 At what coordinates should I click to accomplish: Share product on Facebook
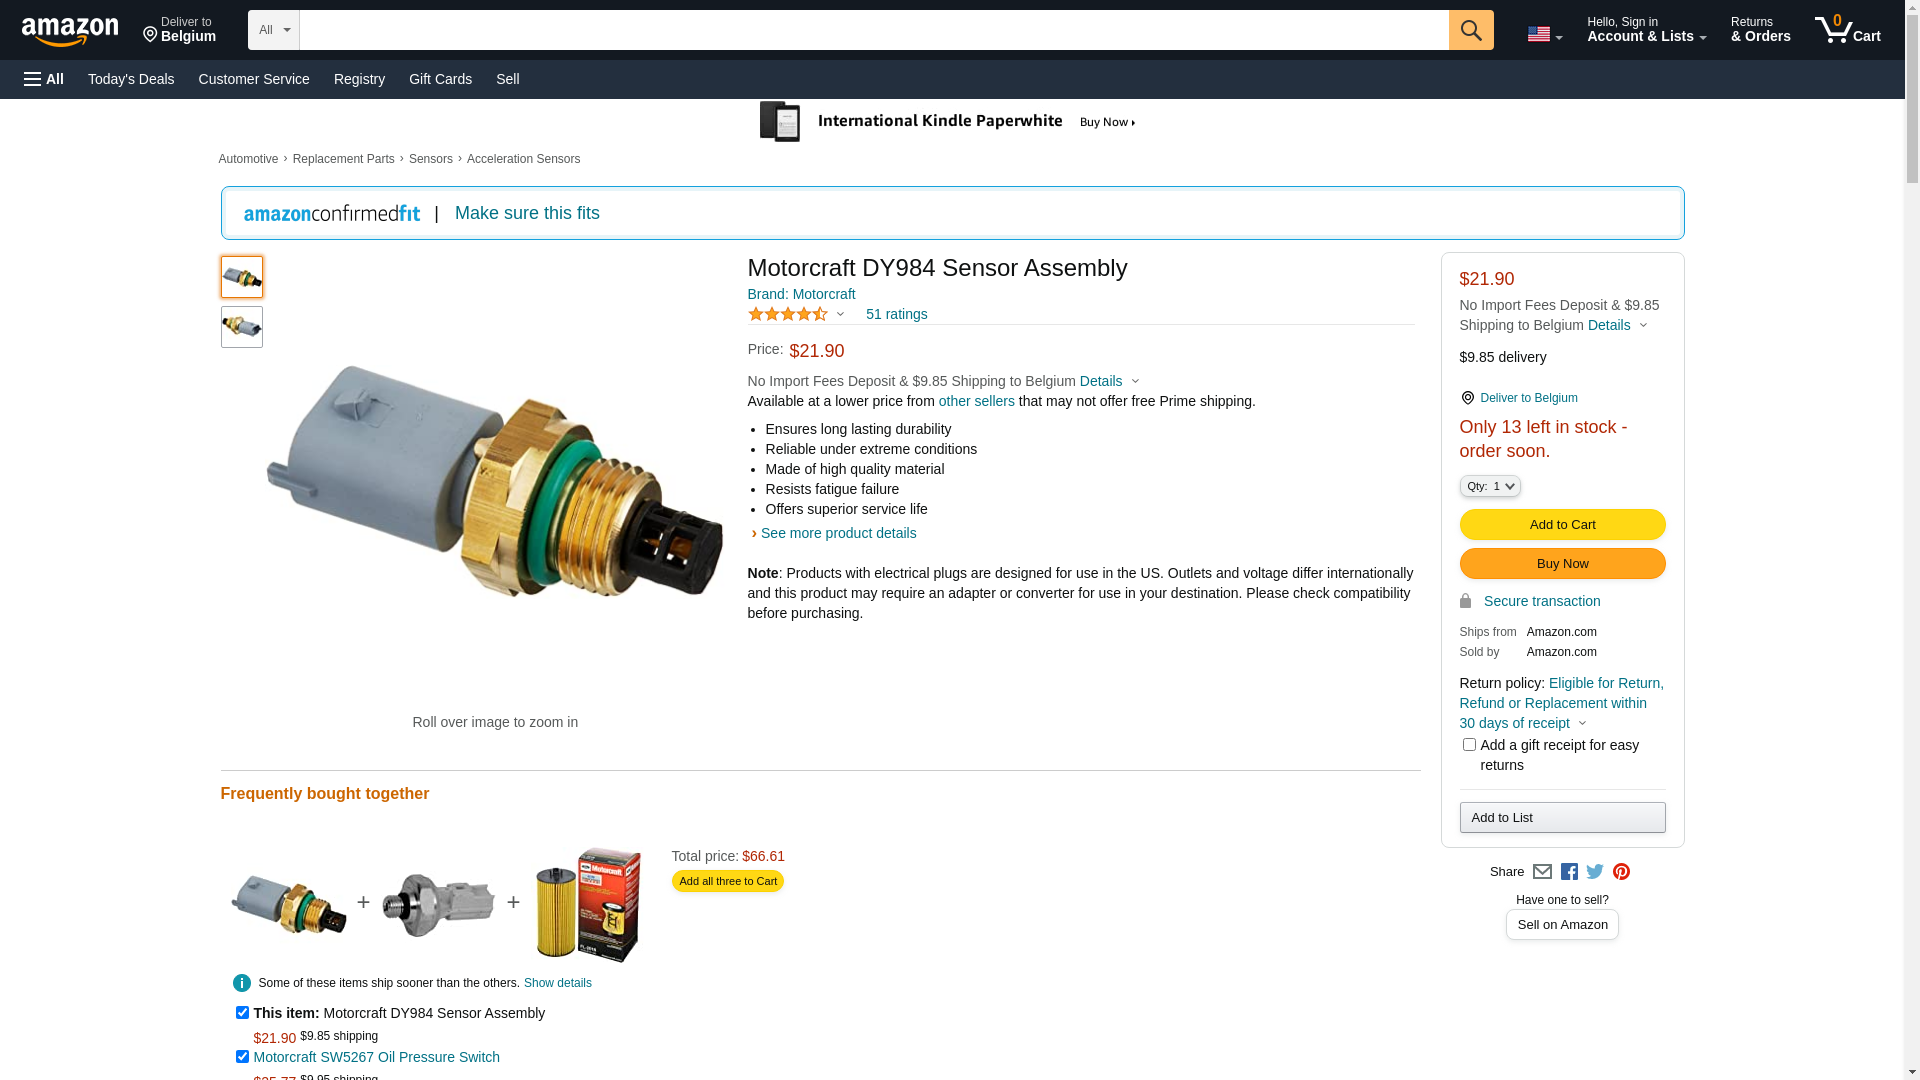1569,872
